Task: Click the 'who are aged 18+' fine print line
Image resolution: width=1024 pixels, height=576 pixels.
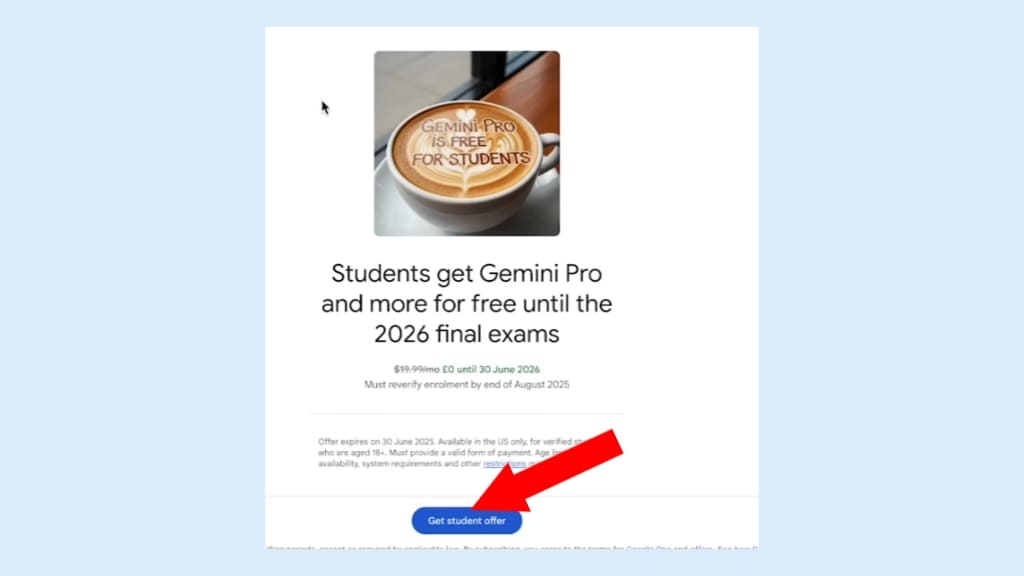Action: coord(353,453)
